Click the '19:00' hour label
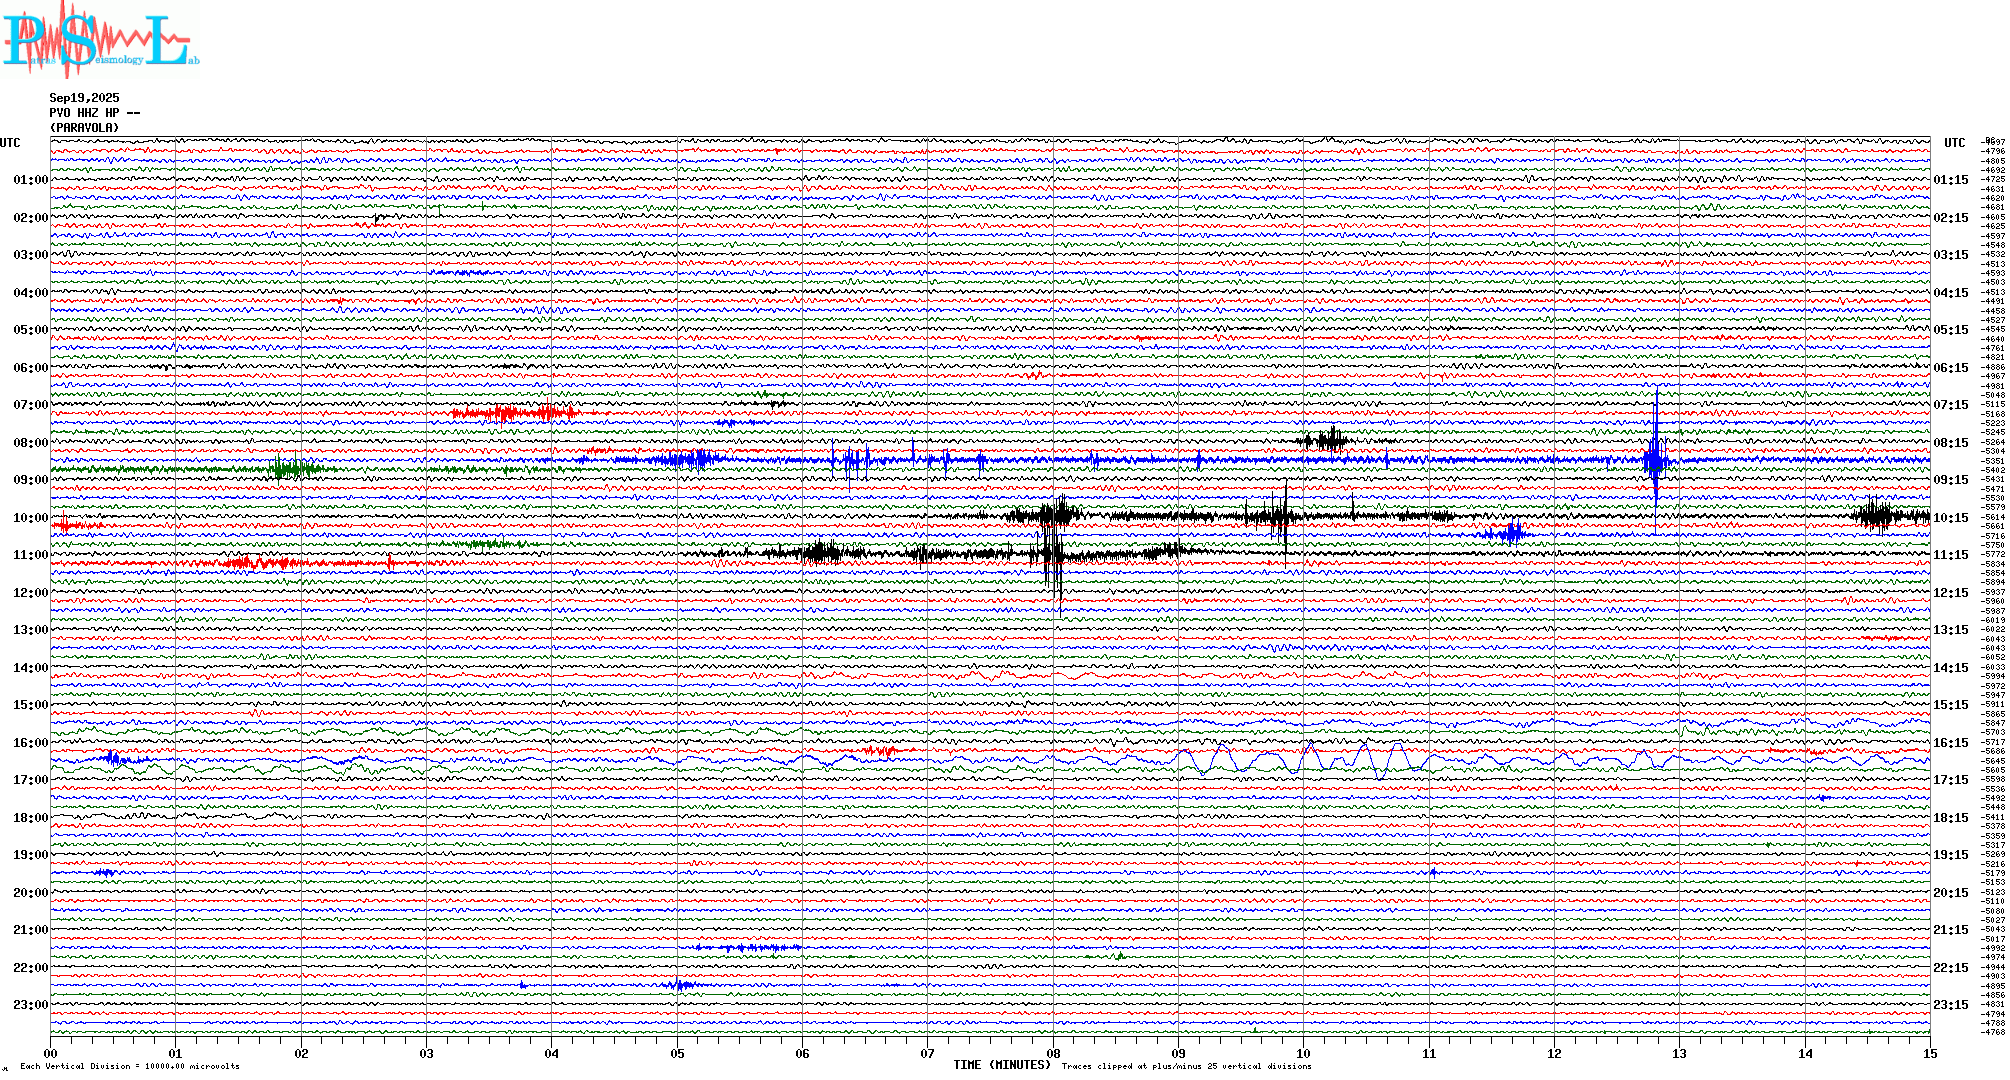2010x1080 pixels. coord(31,855)
